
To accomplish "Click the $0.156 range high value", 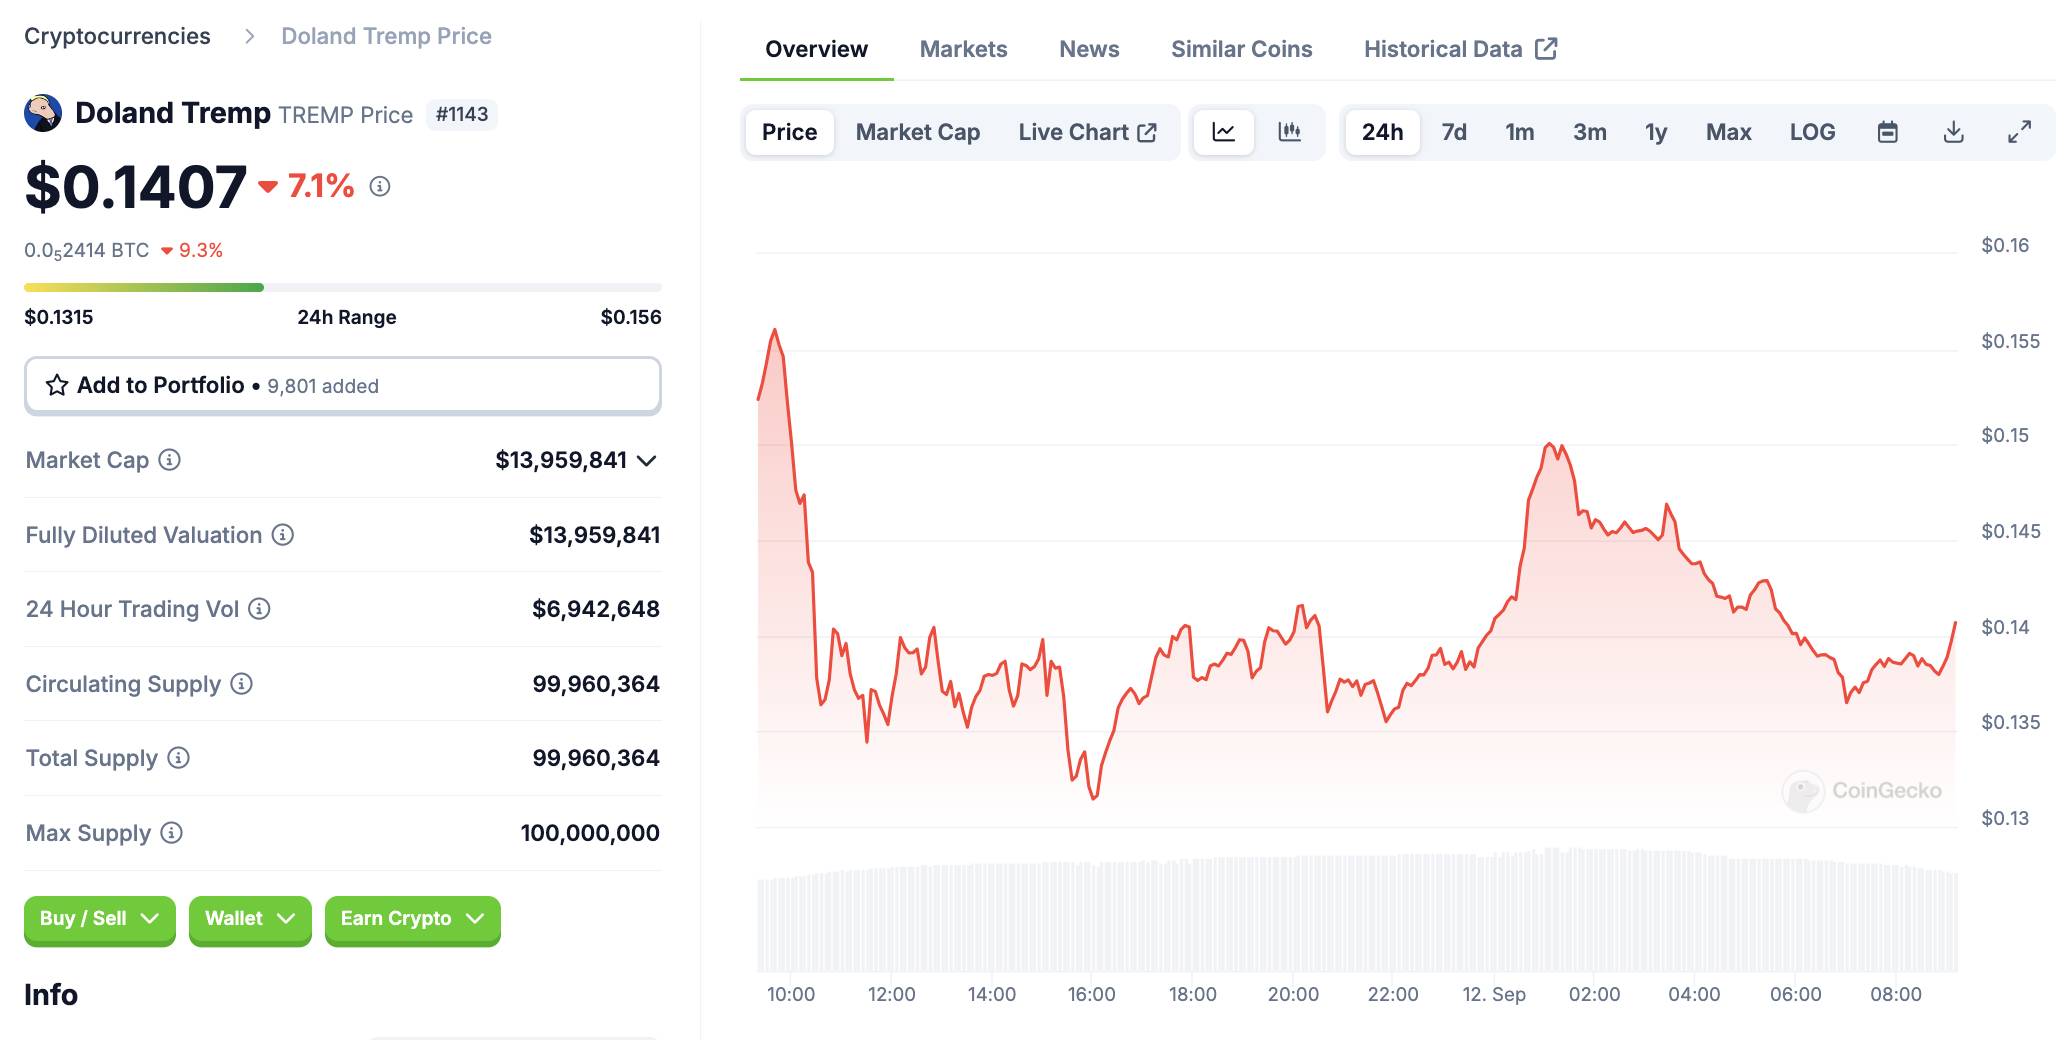I will pyautogui.click(x=631, y=317).
